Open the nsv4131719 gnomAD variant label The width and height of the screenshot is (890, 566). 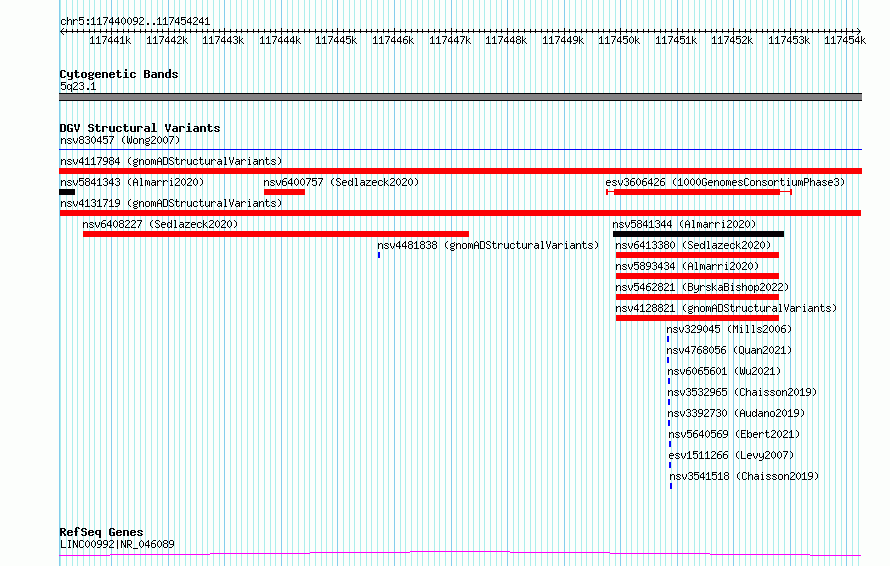click(171, 203)
